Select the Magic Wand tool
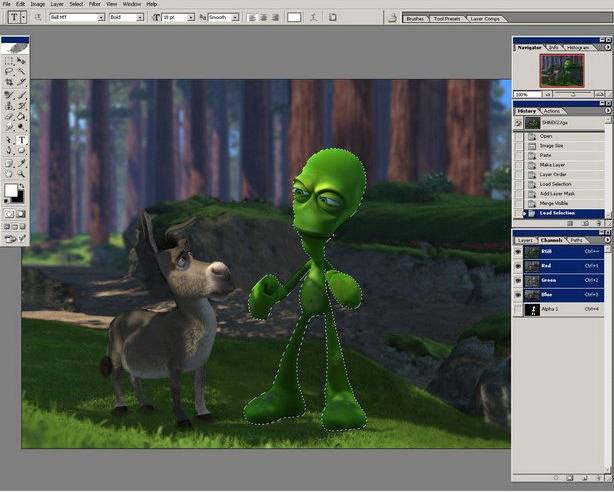This screenshot has height=492, width=614. pyautogui.click(x=21, y=71)
